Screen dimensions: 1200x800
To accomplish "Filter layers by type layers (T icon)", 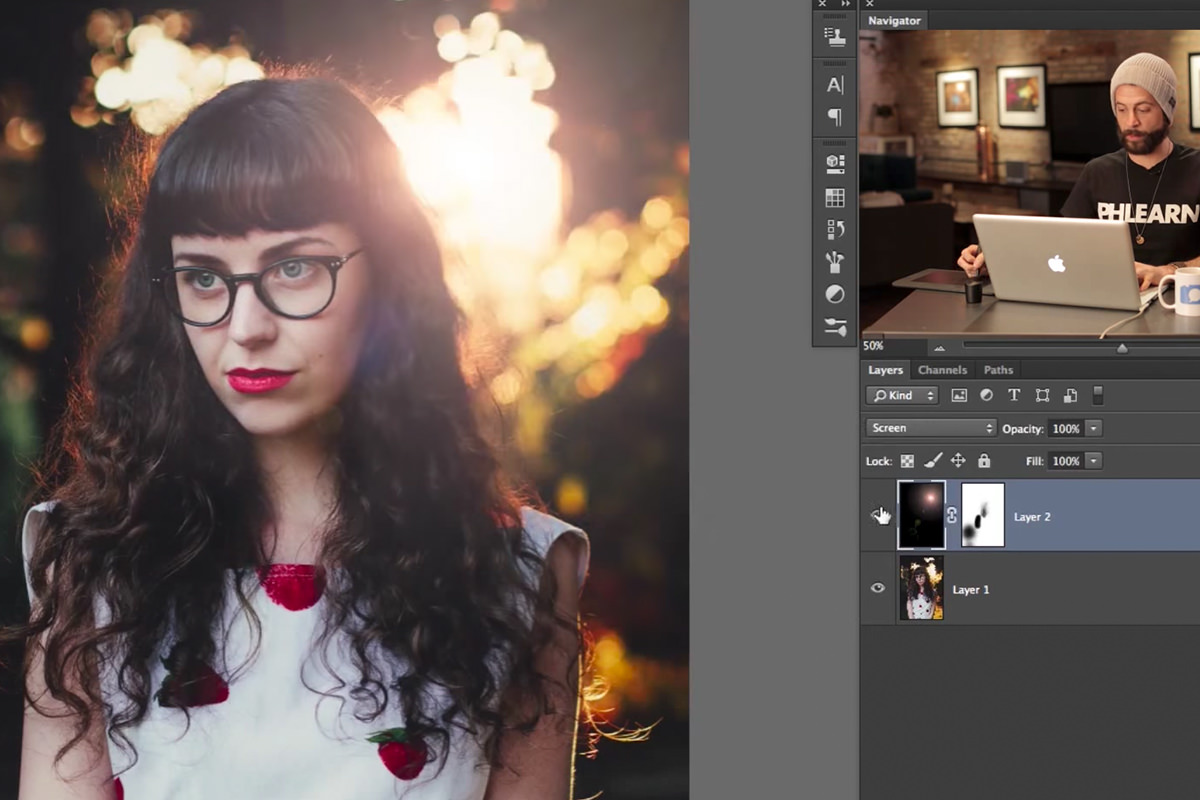I will [x=1014, y=395].
